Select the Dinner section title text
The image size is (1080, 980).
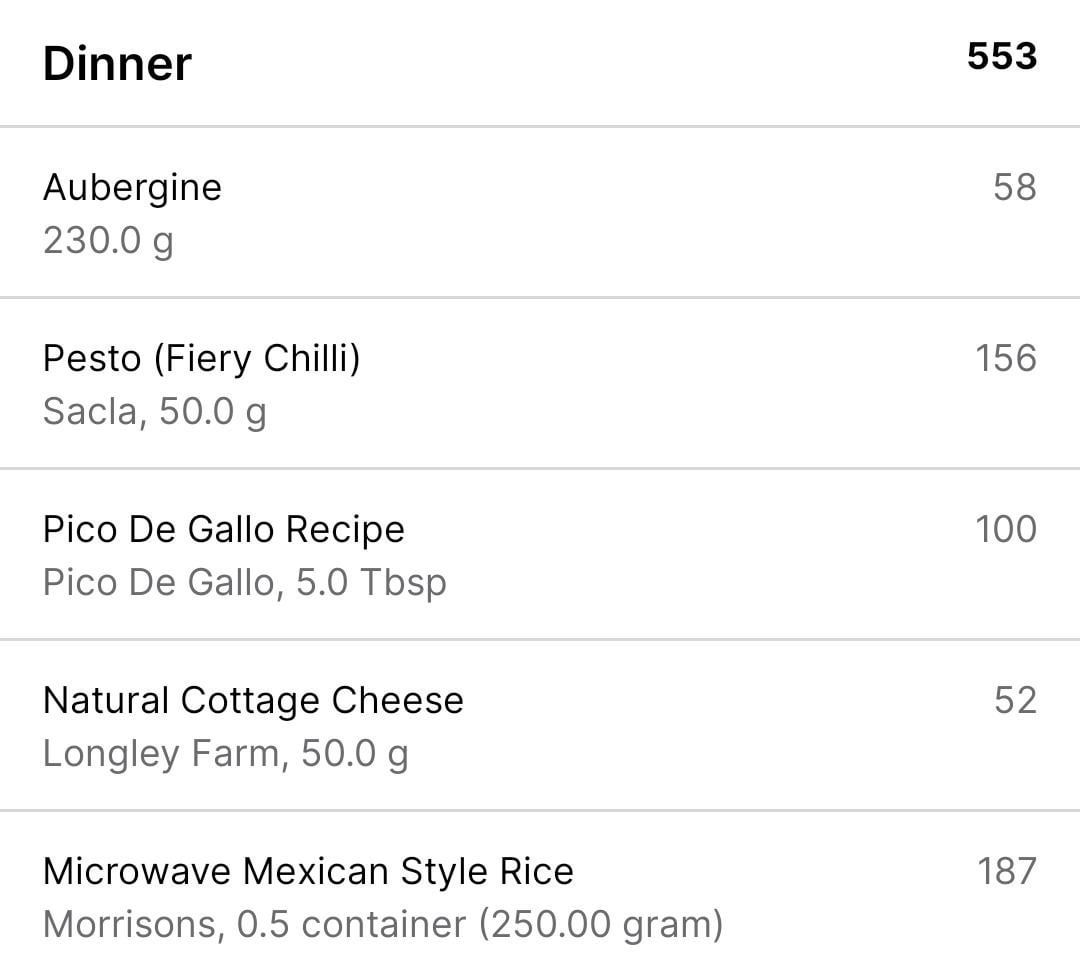click(117, 63)
